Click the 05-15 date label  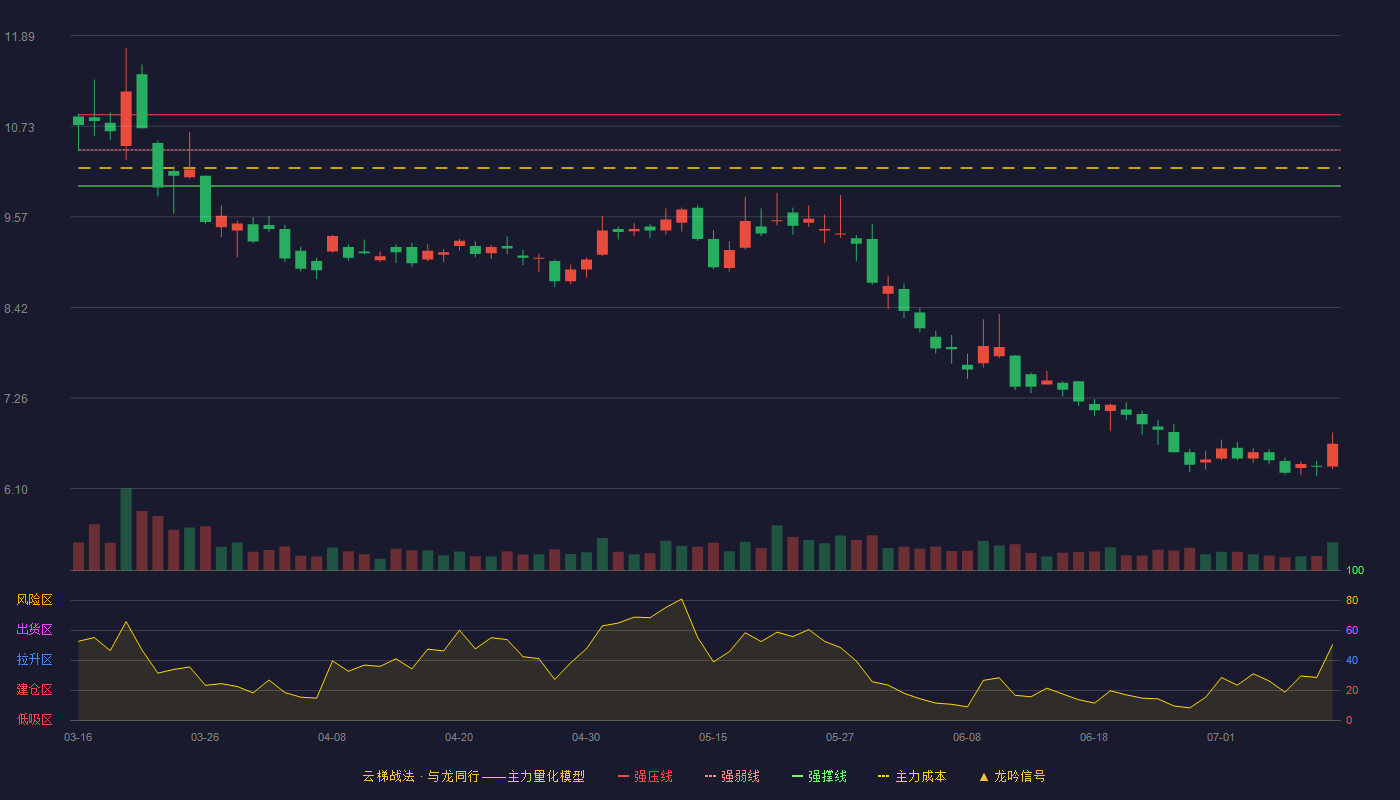point(713,737)
